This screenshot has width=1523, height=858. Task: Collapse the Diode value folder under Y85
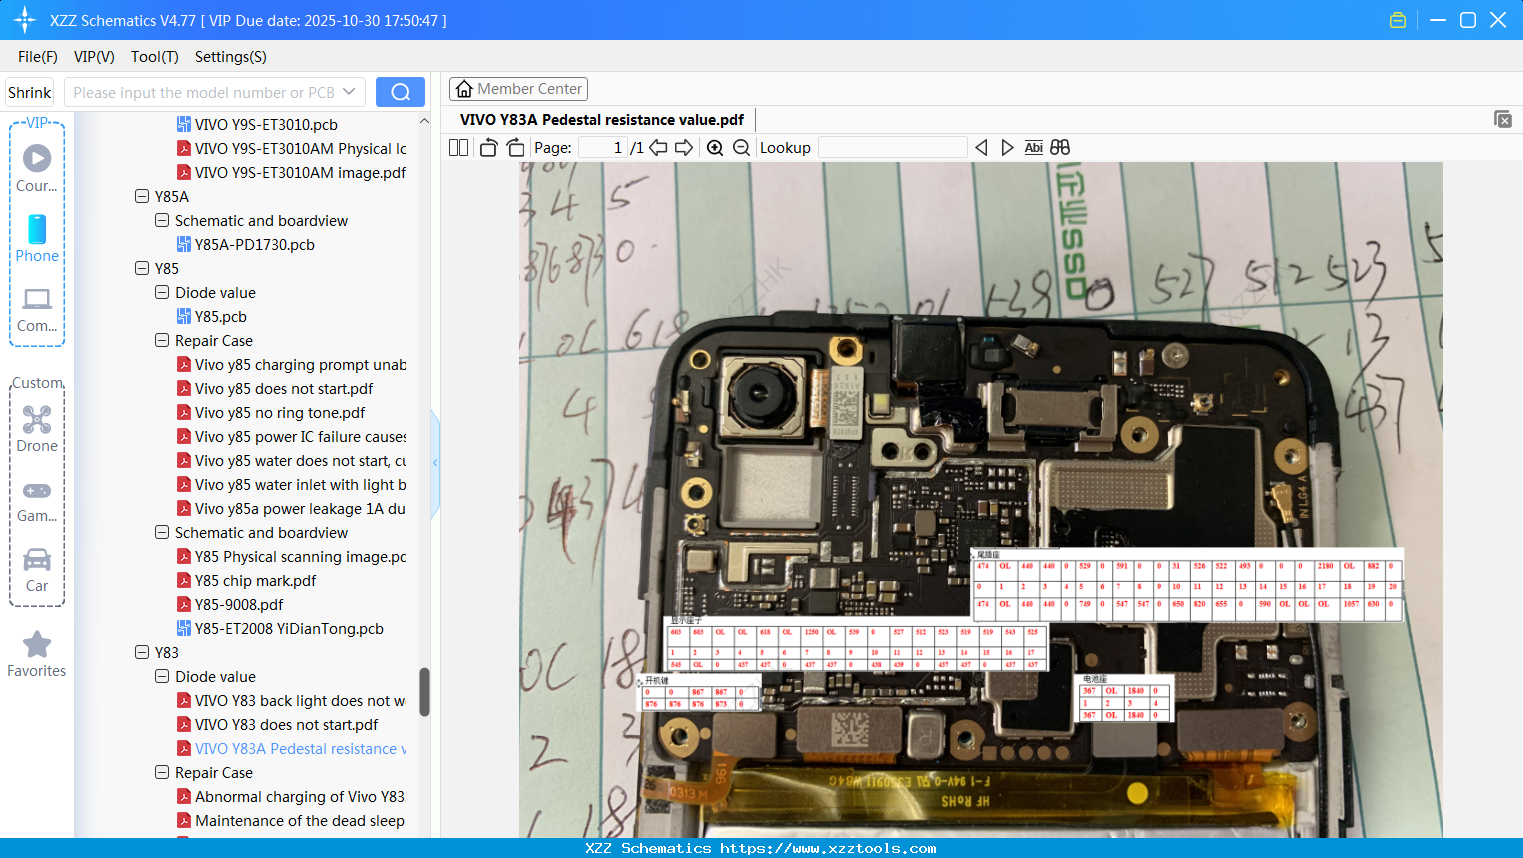162,293
